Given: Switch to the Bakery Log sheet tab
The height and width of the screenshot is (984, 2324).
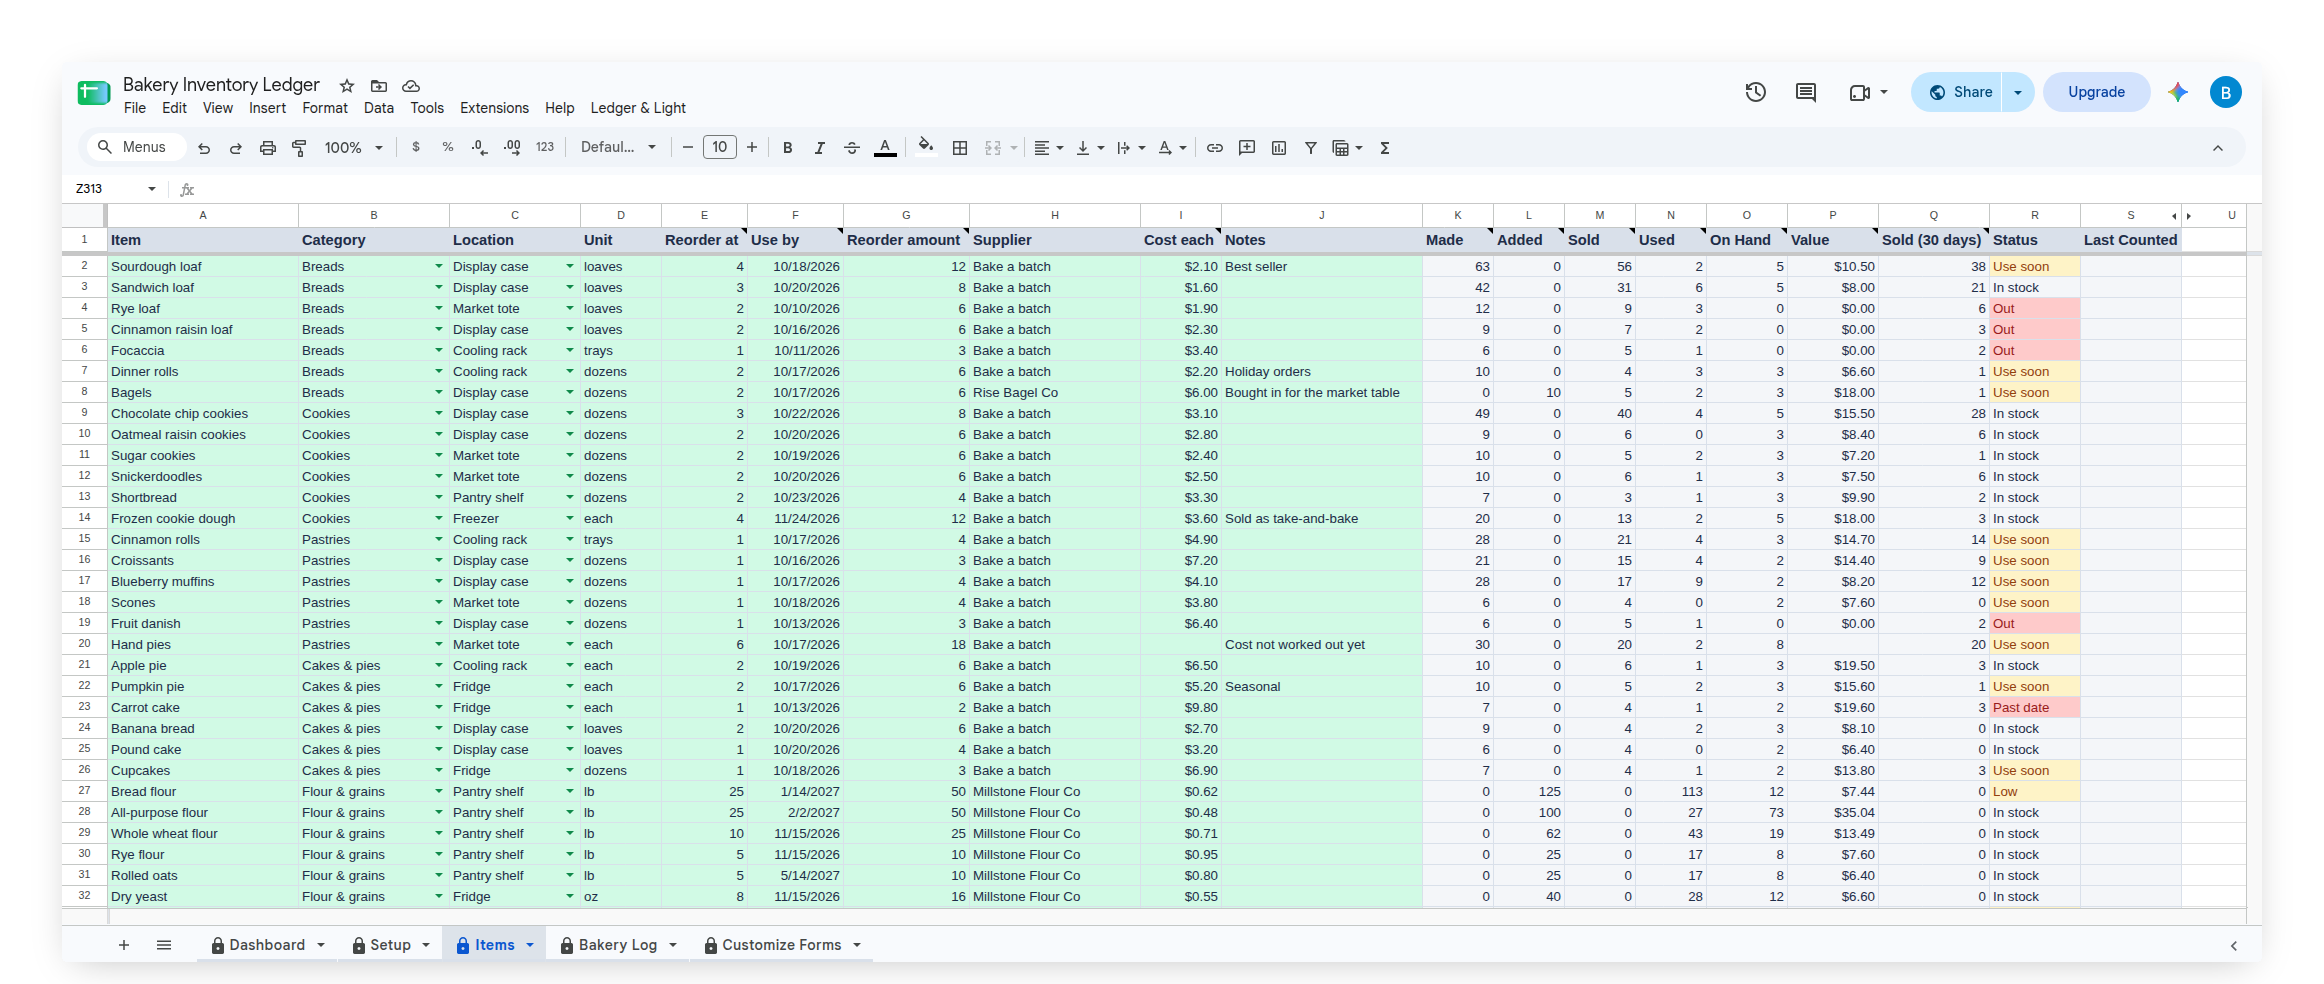Looking at the screenshot, I should tap(618, 945).
